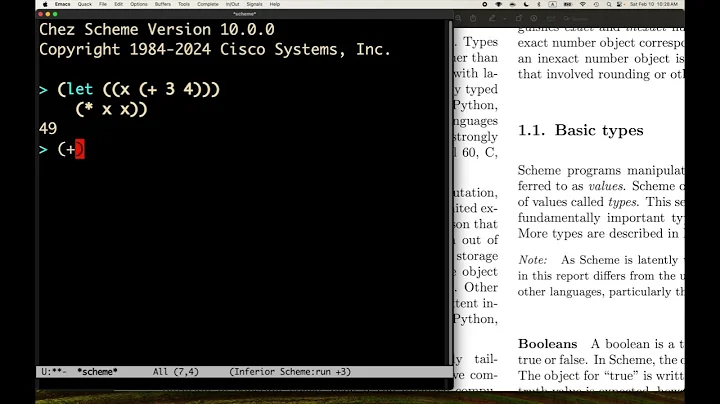The image size is (720, 404).
Task: Click the circled annotate icon in PDF toolbar
Action: click(x=534, y=18)
